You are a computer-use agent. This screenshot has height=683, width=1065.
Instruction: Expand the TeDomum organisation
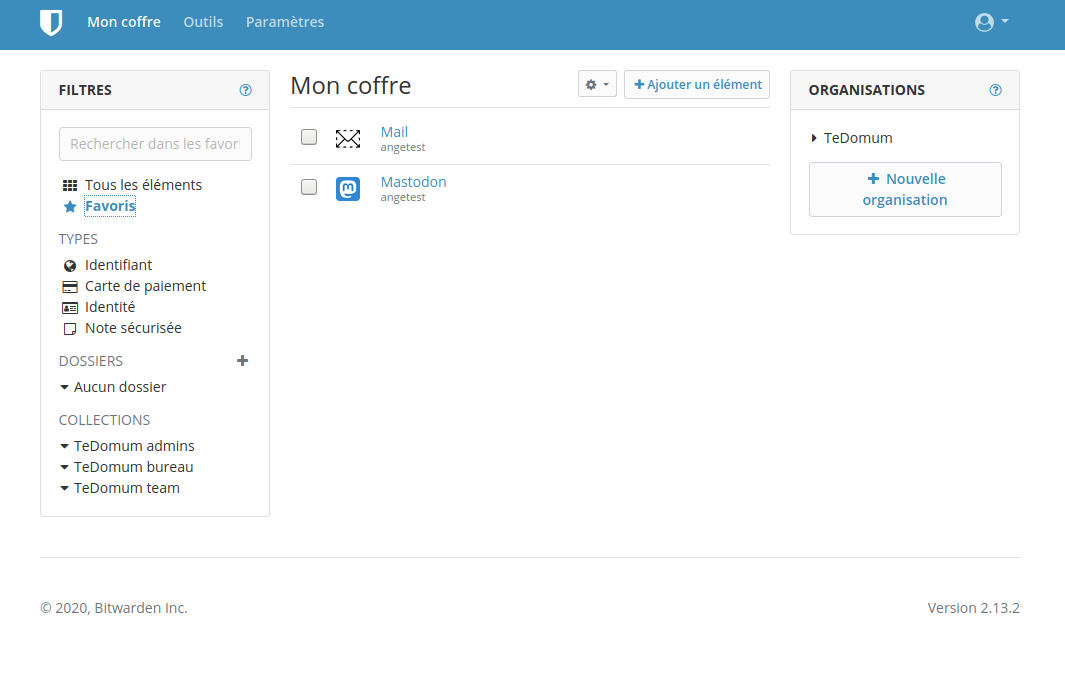tap(852, 138)
